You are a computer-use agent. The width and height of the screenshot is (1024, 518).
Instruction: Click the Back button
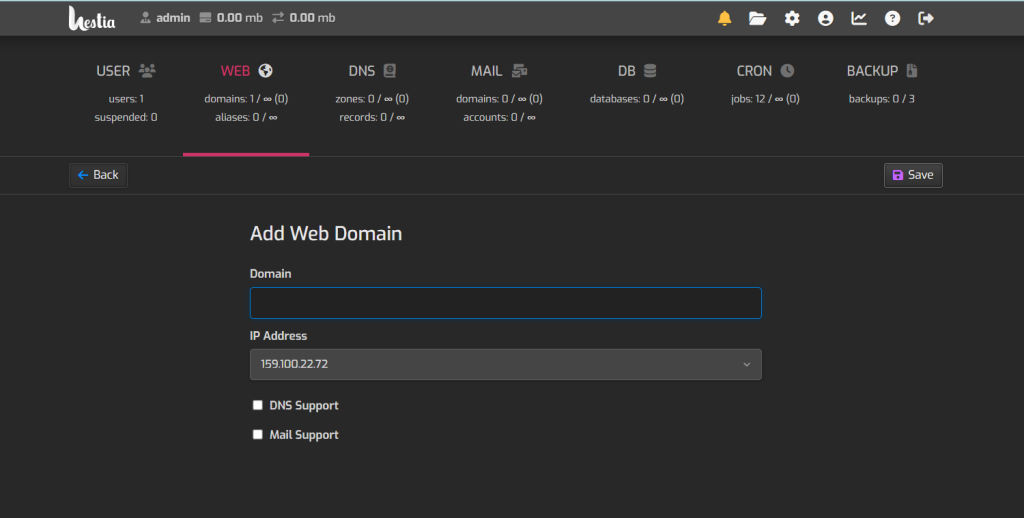coord(98,175)
